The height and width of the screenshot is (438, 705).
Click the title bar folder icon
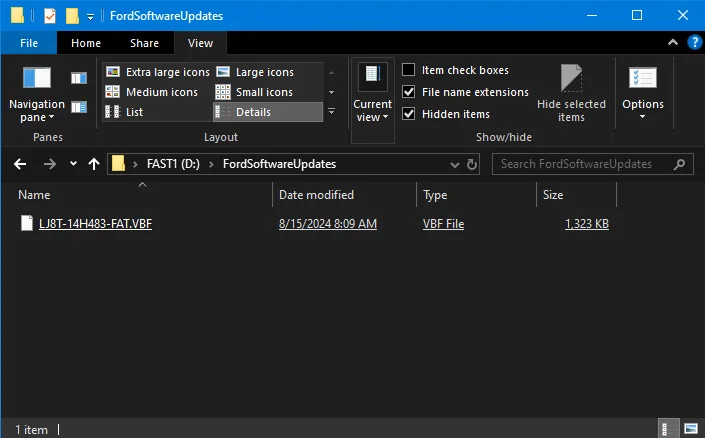click(17, 15)
